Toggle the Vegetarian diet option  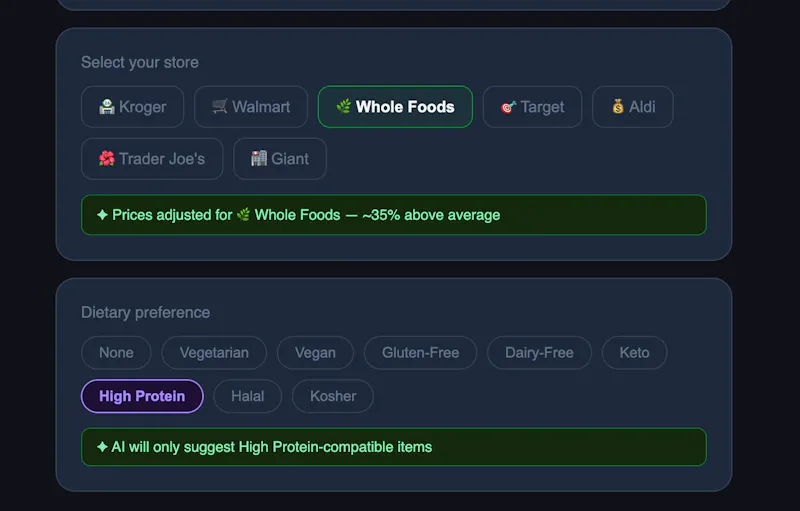click(214, 353)
